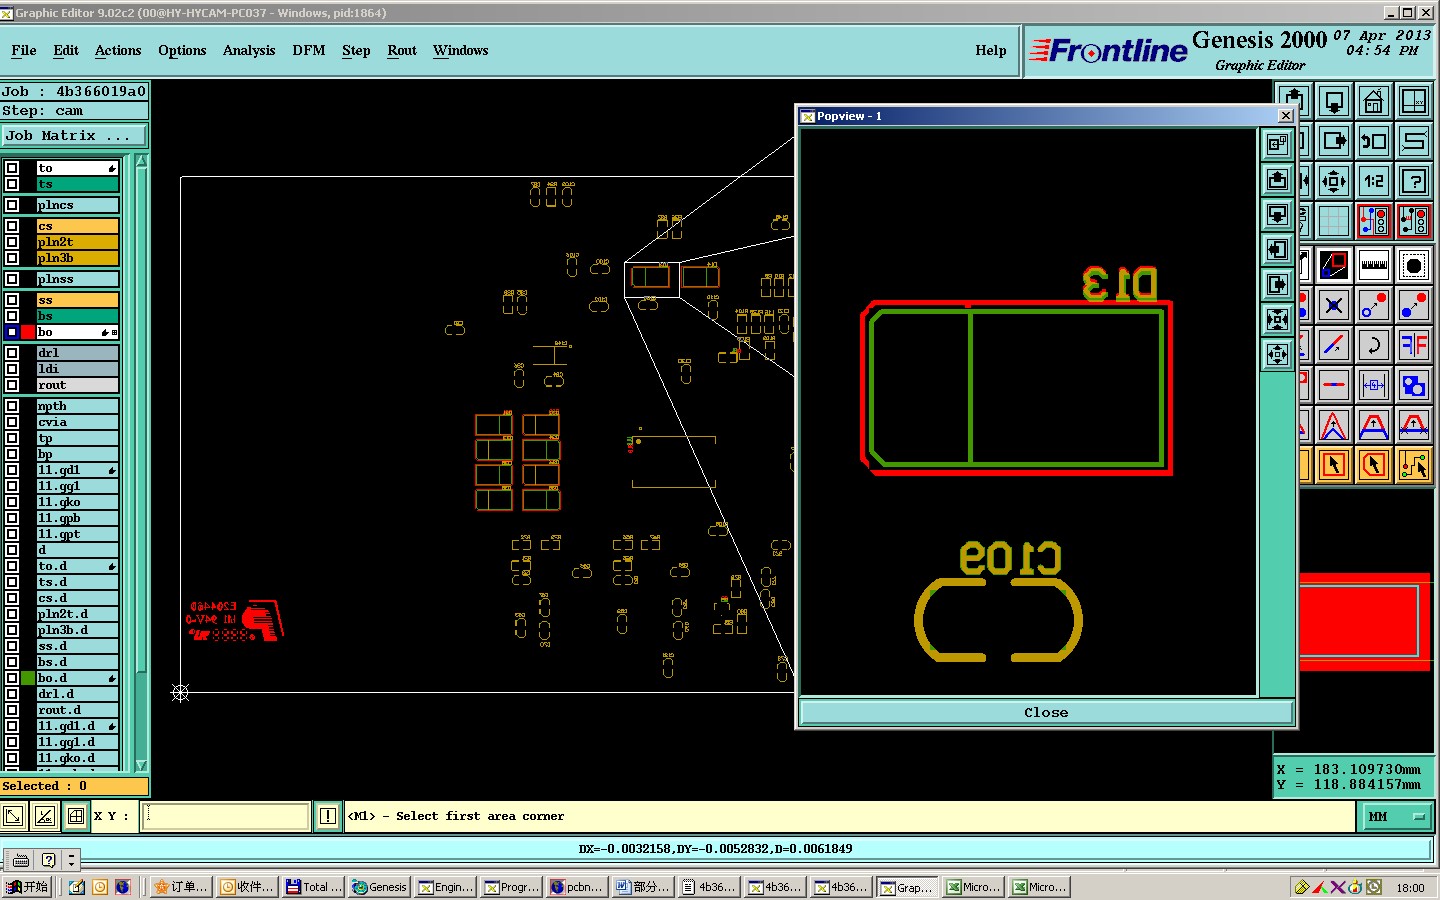
Task: Click the S-shaped route icon
Action: click(x=1414, y=141)
